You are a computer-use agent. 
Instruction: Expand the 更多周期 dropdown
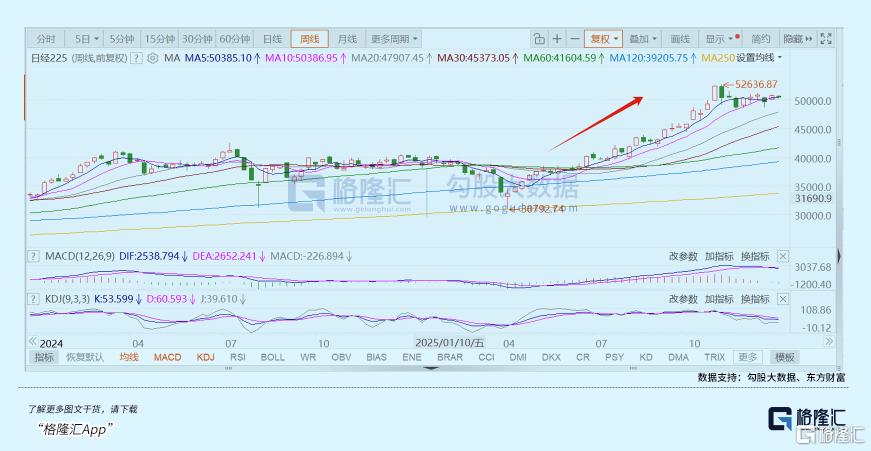click(x=390, y=39)
